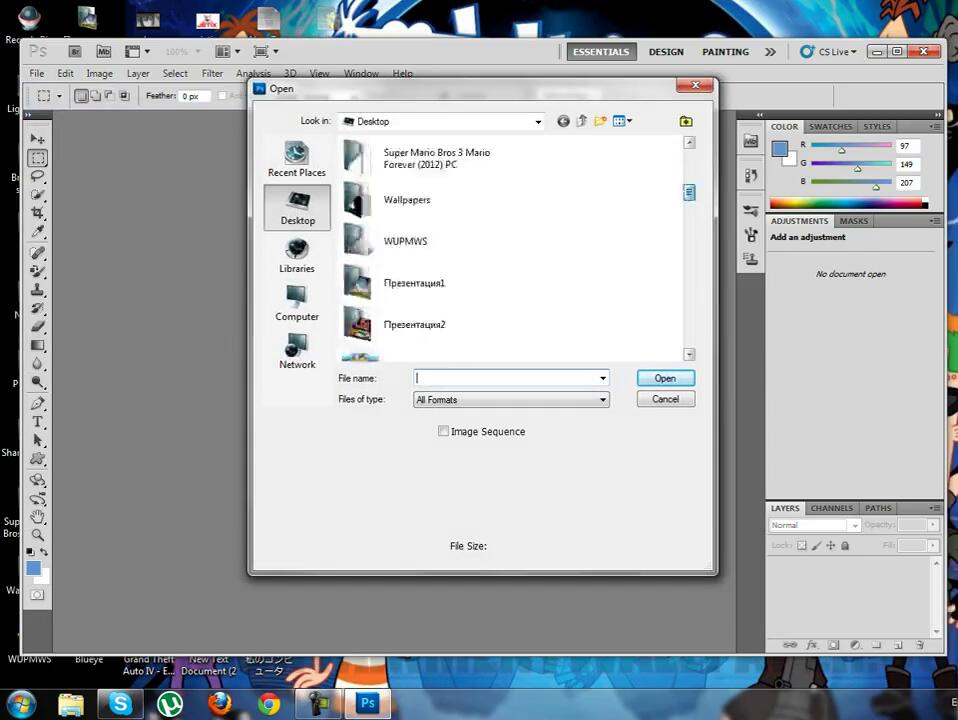
Task: Expand the File name history dropdown
Action: [x=603, y=378]
